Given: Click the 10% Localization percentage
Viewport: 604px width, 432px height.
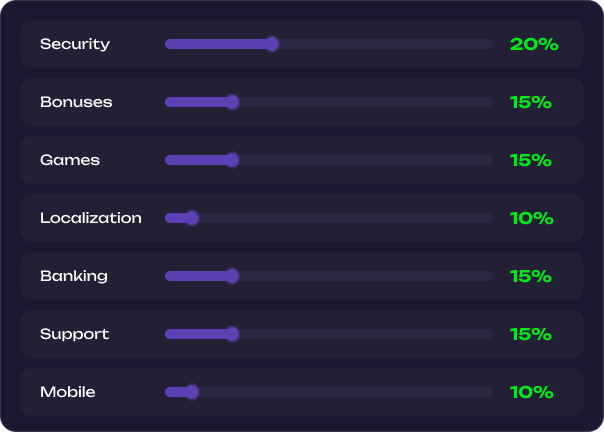Looking at the screenshot, I should click(532, 218).
